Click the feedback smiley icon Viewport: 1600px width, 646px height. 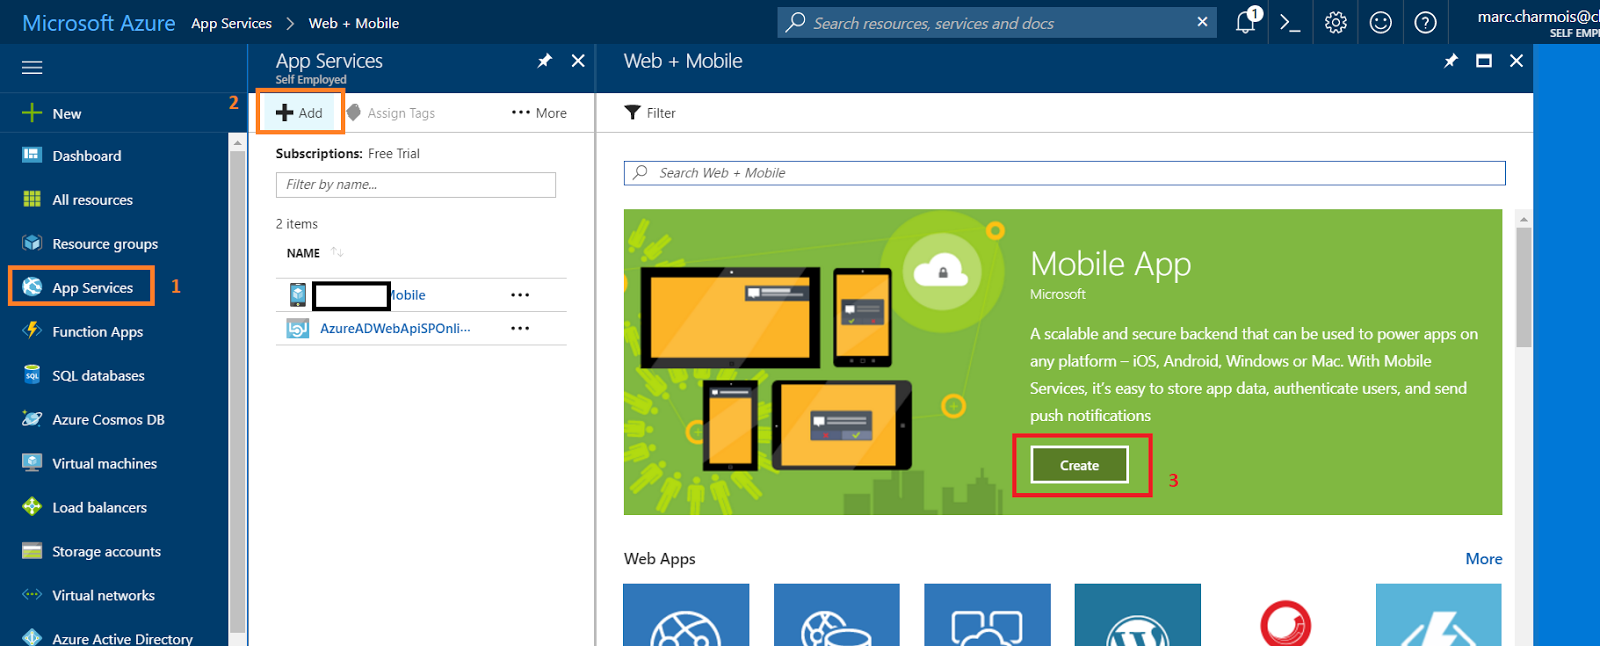click(1380, 23)
